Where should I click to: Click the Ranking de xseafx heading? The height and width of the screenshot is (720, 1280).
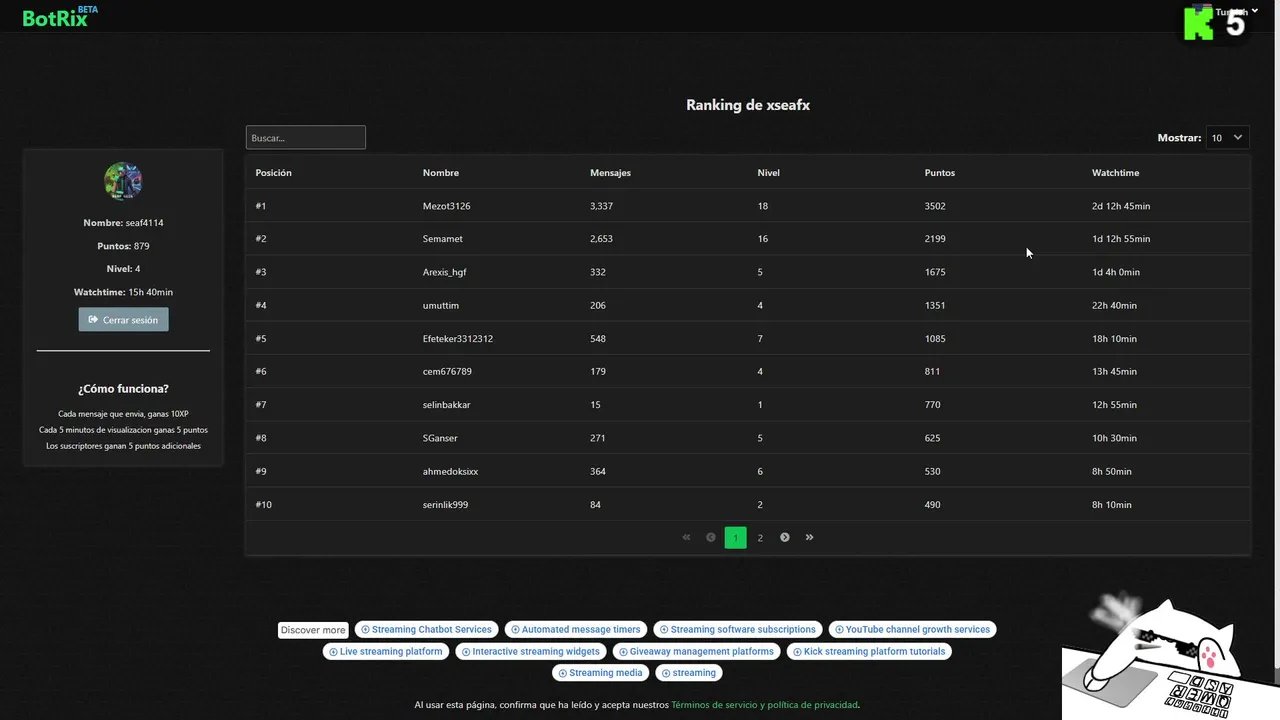[x=748, y=105]
